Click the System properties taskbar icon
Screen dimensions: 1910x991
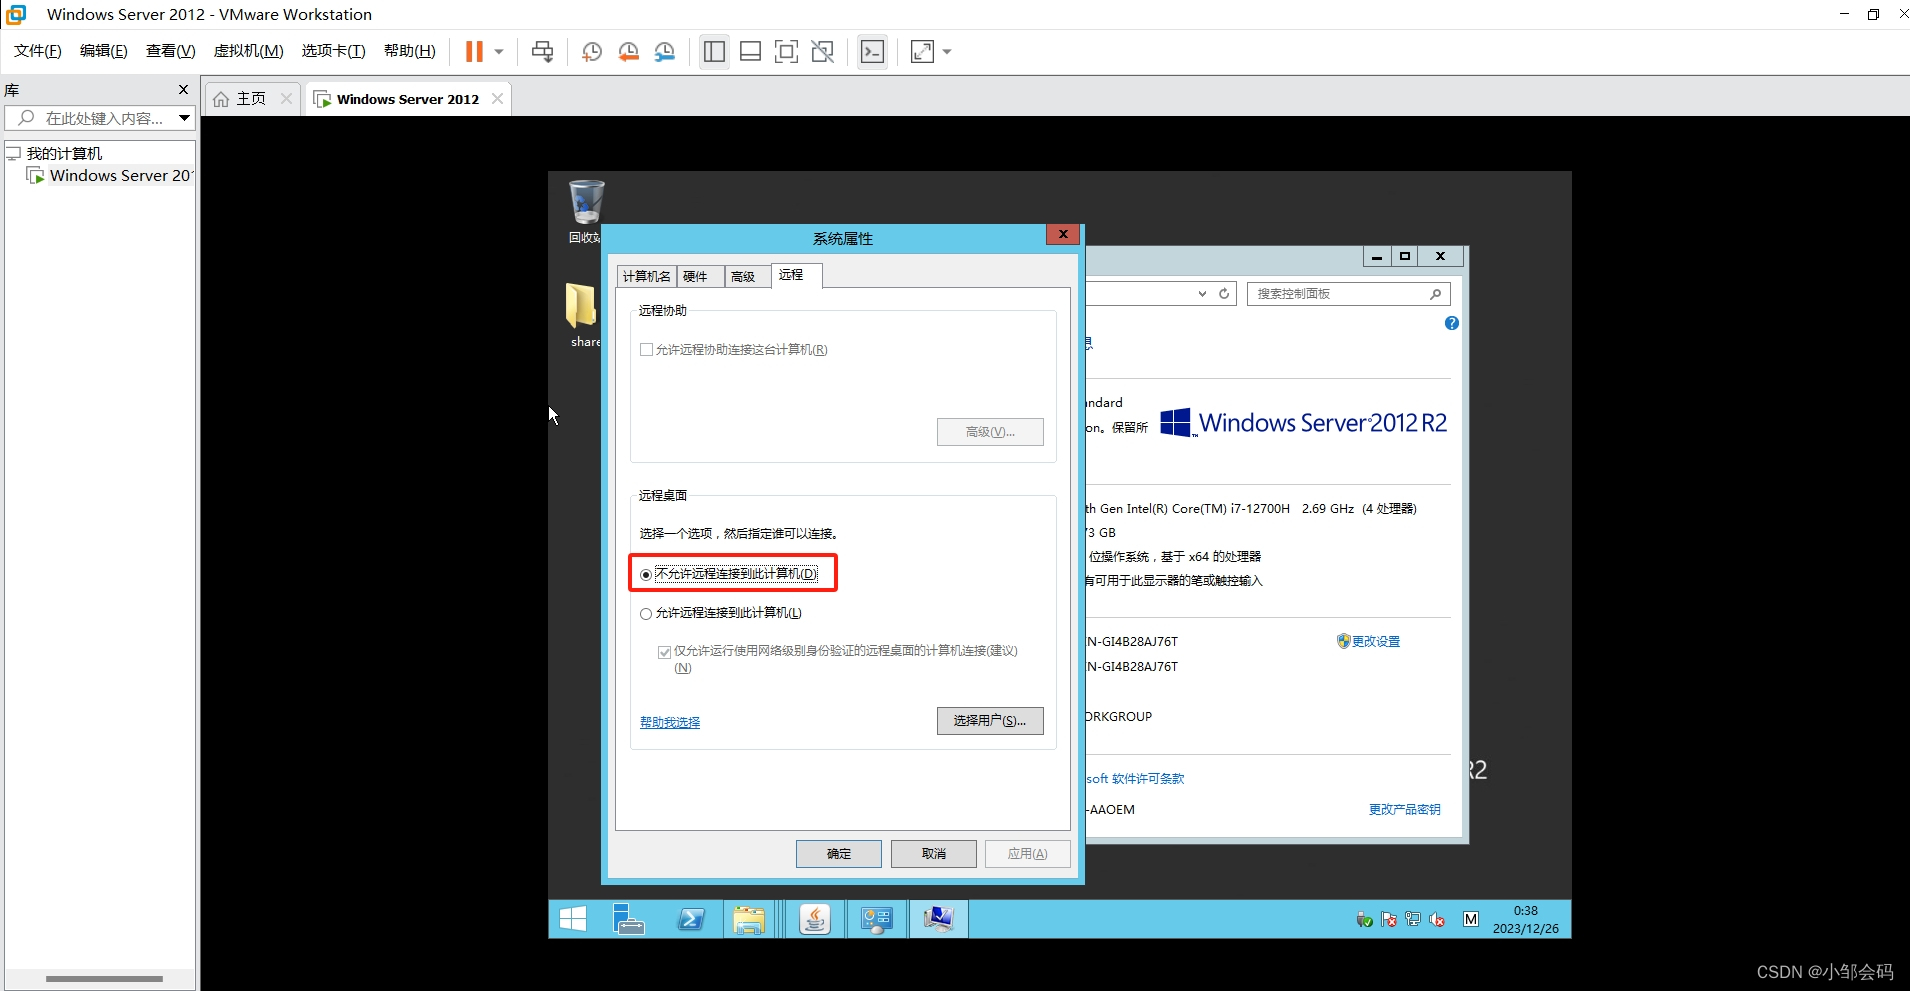click(x=938, y=919)
